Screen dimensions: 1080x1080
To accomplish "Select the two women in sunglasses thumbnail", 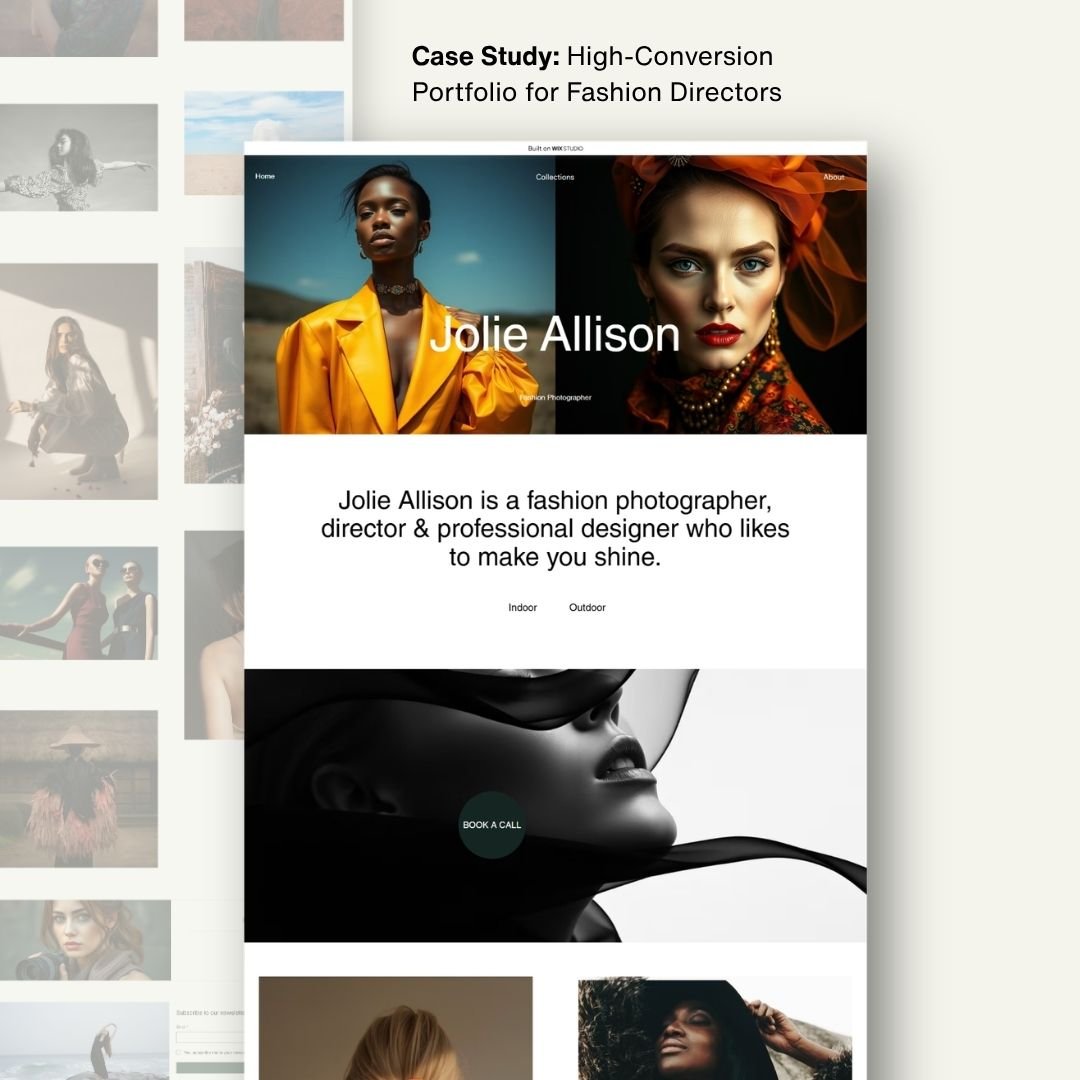I will point(78,602).
